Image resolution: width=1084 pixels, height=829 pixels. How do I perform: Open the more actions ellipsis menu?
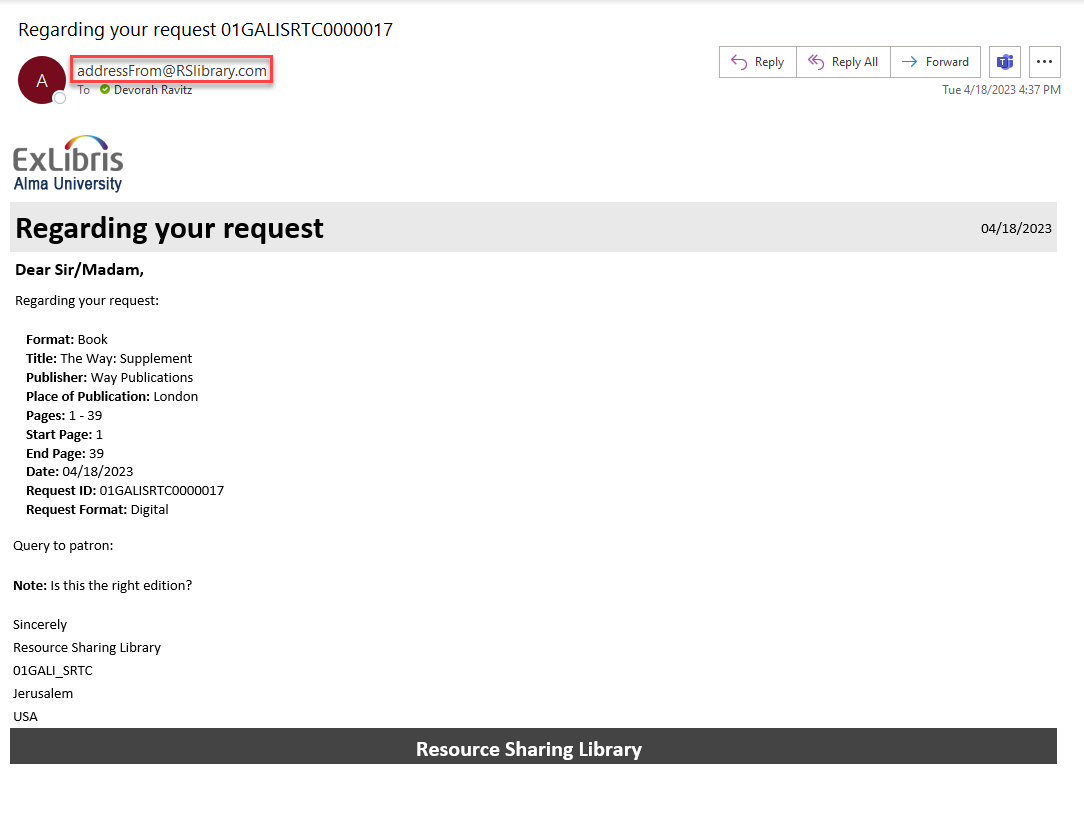(1044, 62)
